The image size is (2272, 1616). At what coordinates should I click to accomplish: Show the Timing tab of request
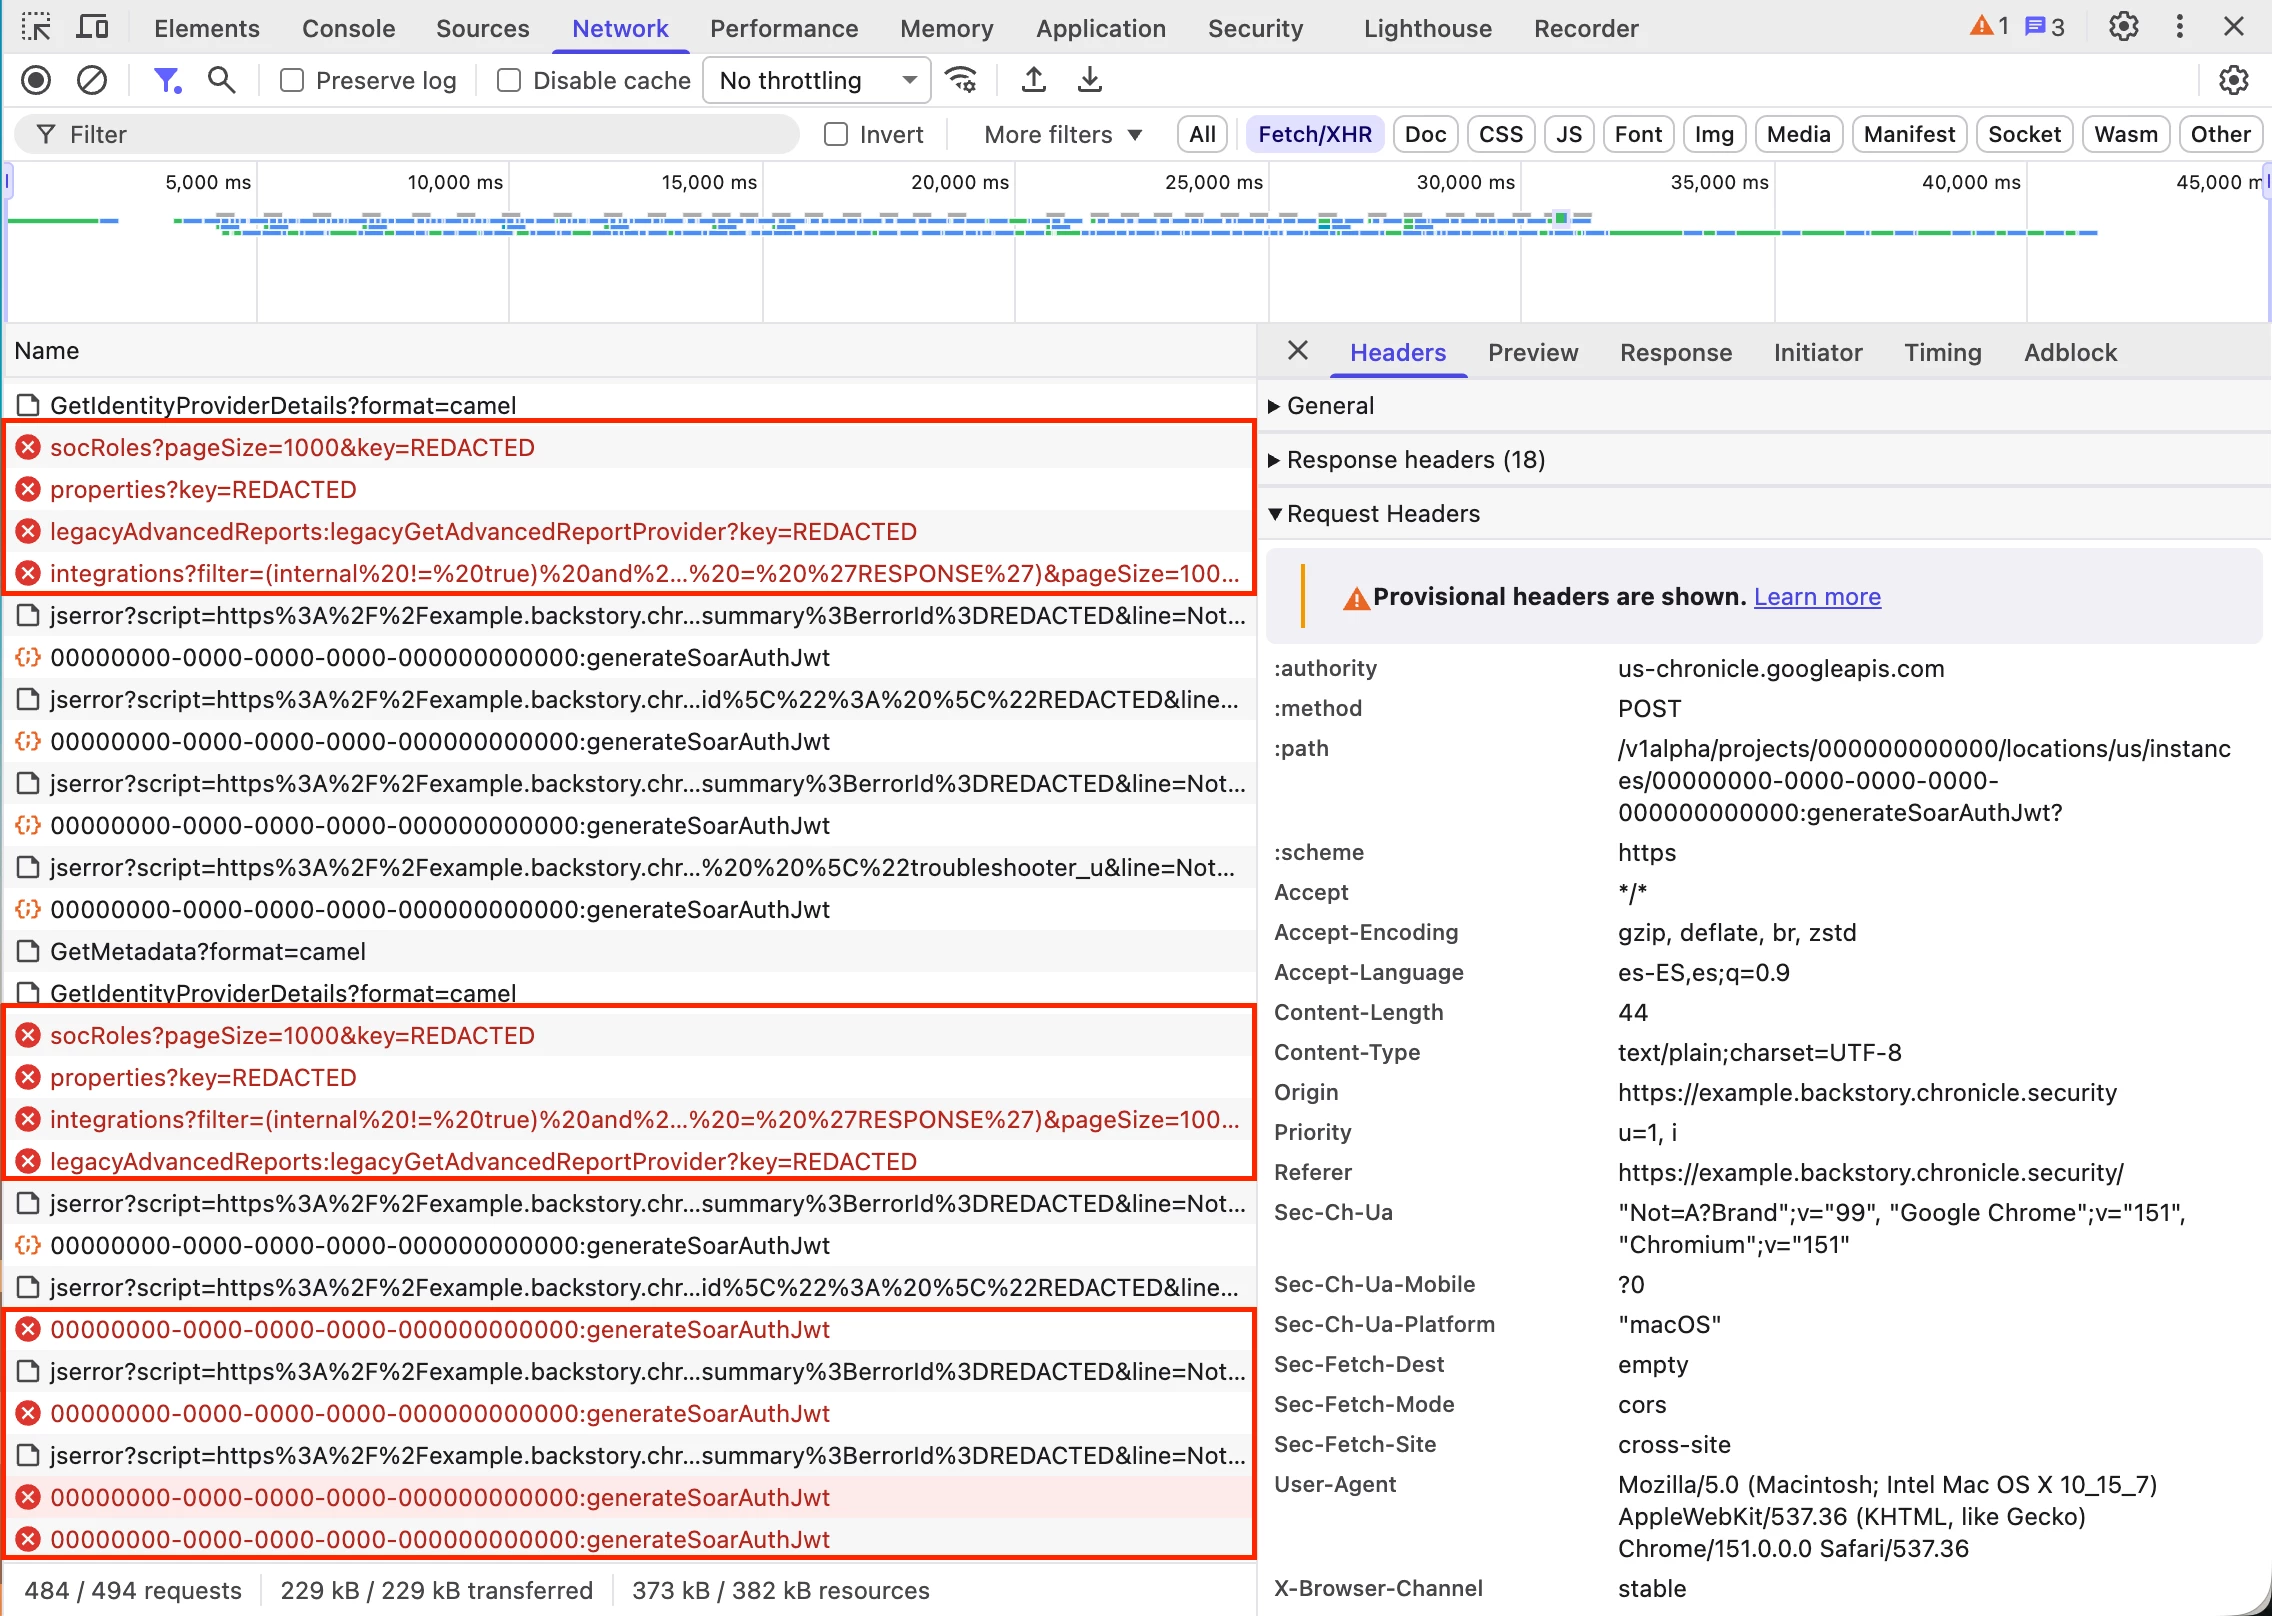tap(1942, 352)
